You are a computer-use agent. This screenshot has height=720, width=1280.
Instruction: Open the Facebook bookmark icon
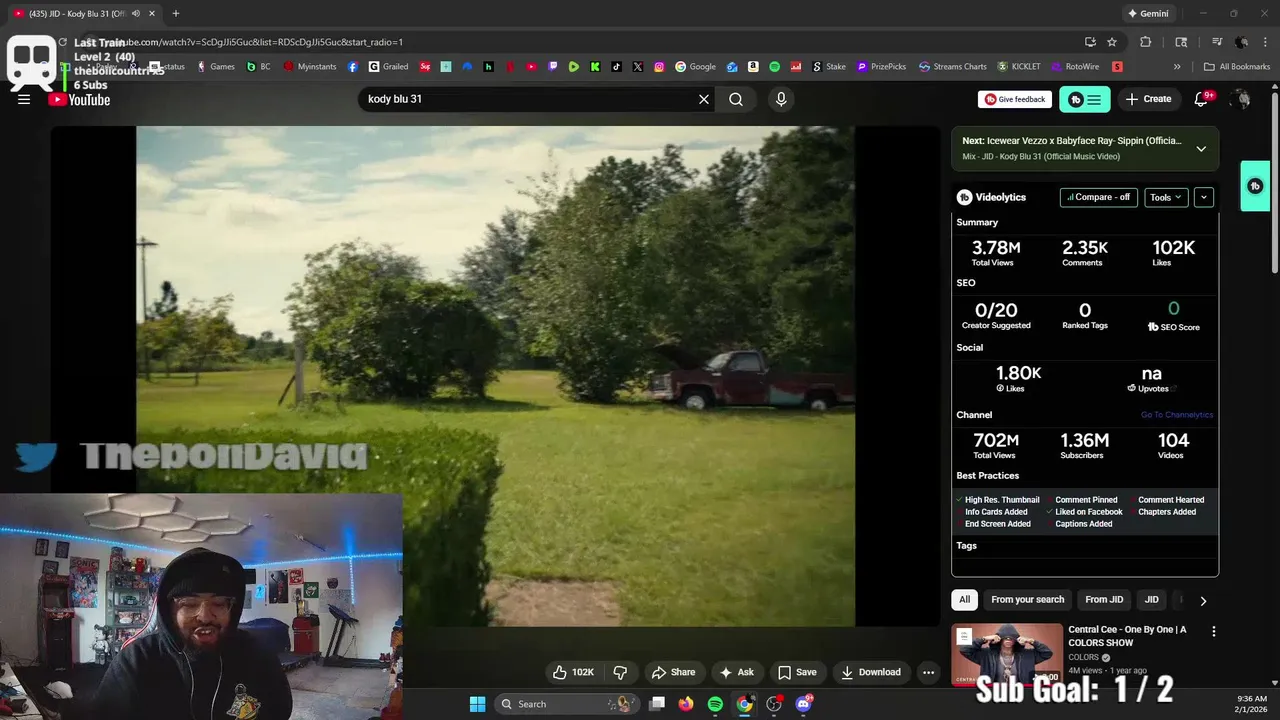(x=353, y=67)
